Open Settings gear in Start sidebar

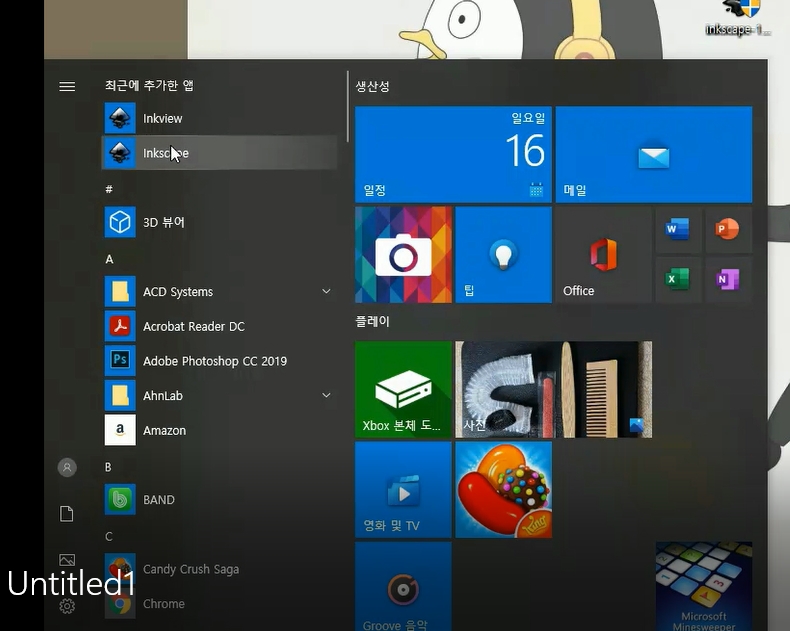coord(67,605)
